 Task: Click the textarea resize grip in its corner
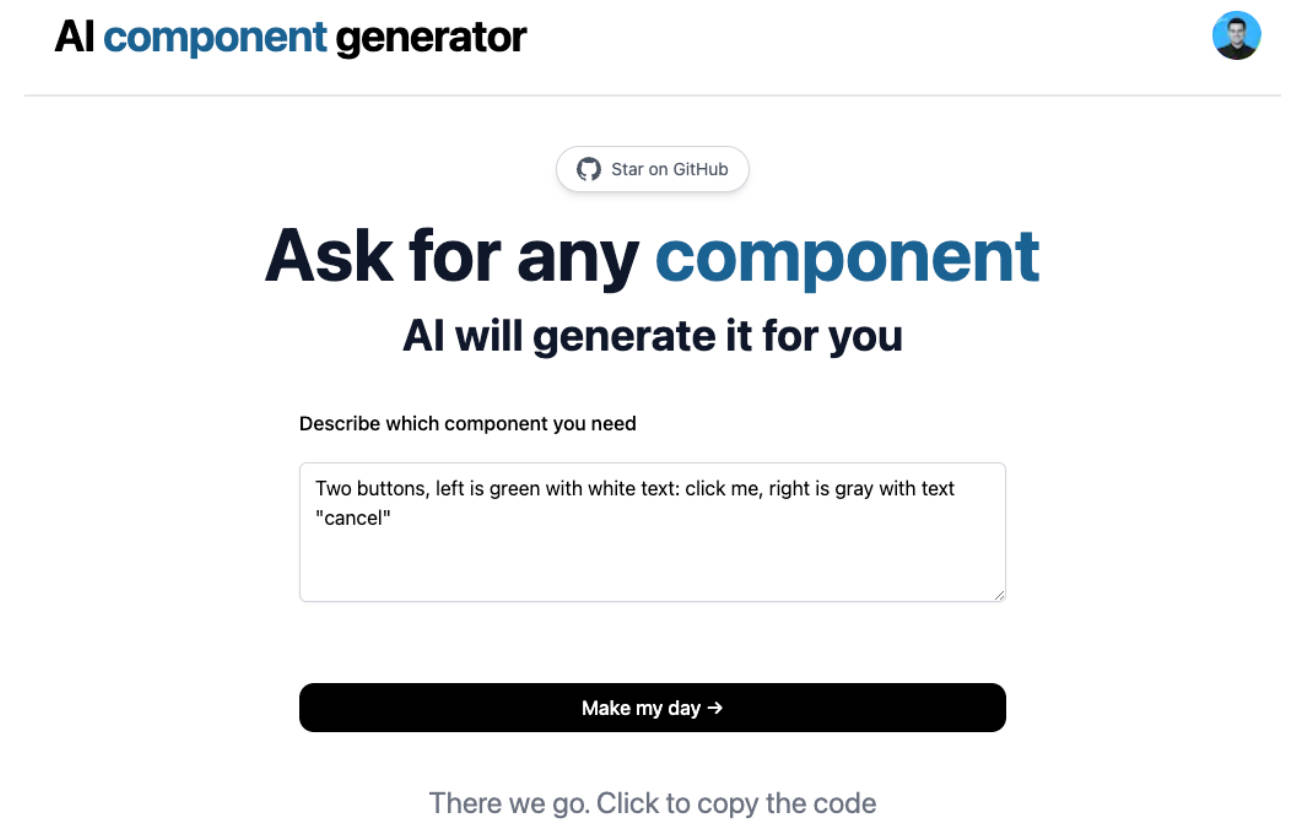coord(1001,596)
